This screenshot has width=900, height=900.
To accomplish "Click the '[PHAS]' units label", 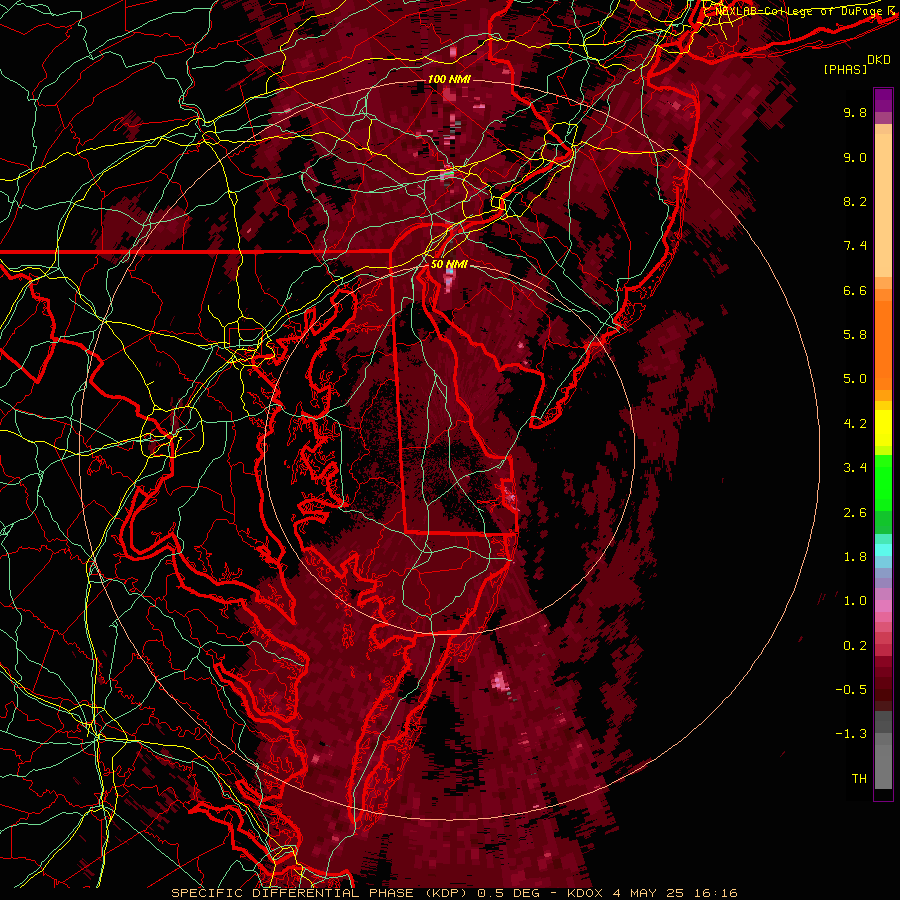I will 845,70.
